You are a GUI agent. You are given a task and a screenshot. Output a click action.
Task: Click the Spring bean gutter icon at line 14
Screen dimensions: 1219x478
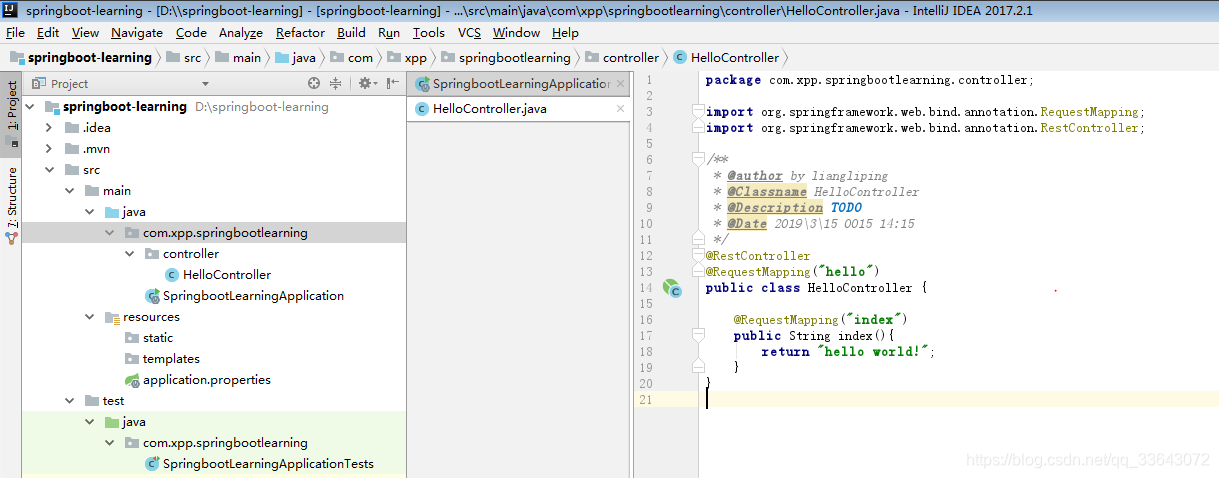(x=671, y=288)
